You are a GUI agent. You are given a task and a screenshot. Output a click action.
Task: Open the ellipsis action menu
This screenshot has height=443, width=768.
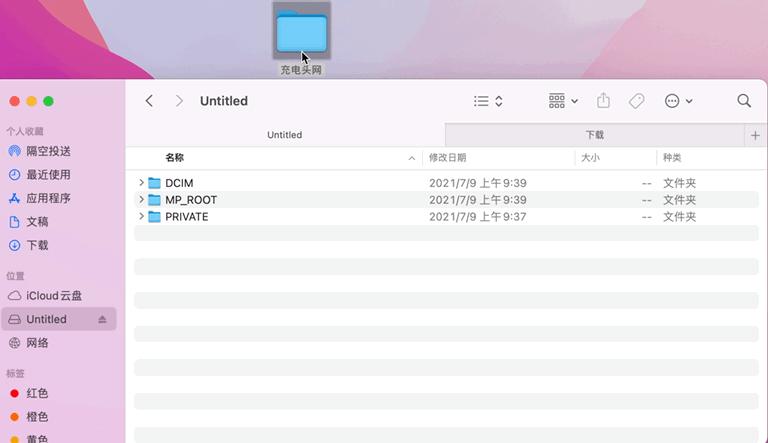click(x=678, y=101)
